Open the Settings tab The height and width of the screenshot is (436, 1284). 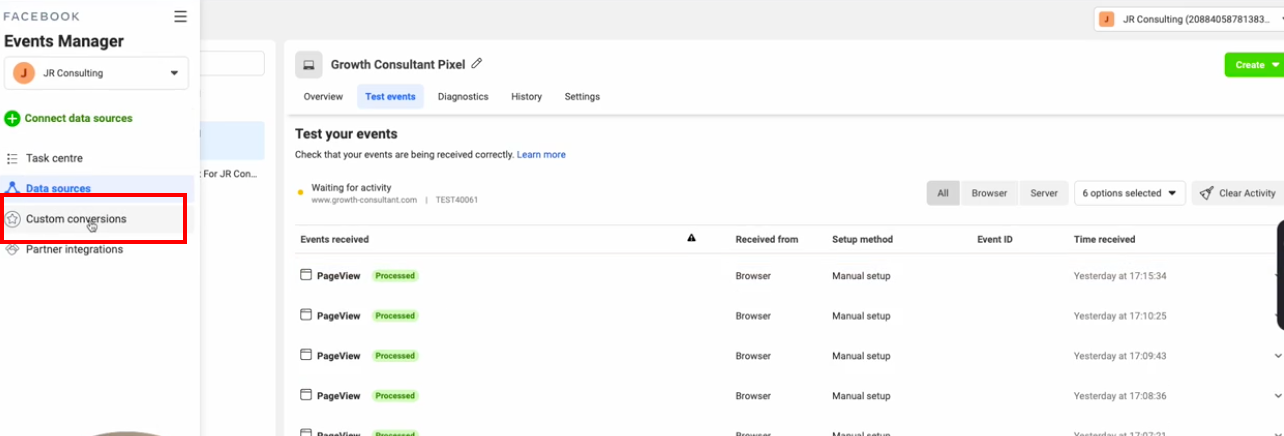click(582, 97)
